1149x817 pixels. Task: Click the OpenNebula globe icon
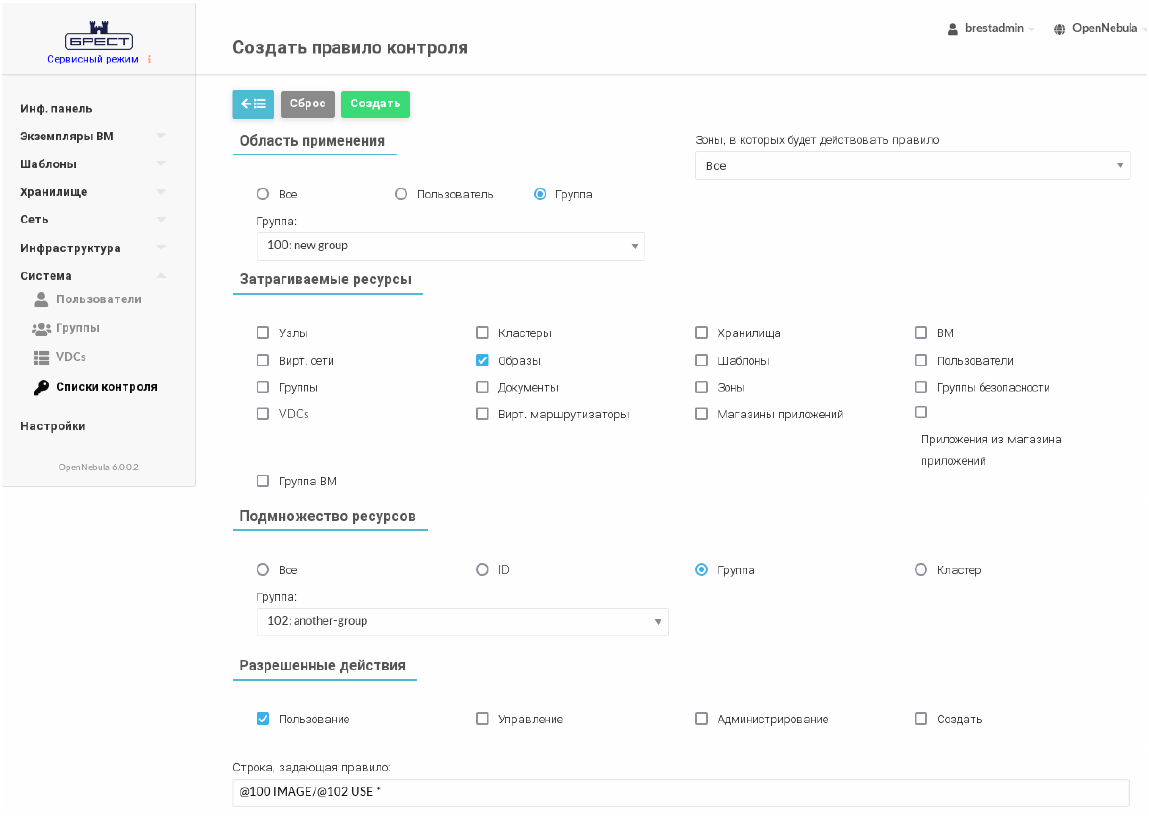[x=1059, y=29]
